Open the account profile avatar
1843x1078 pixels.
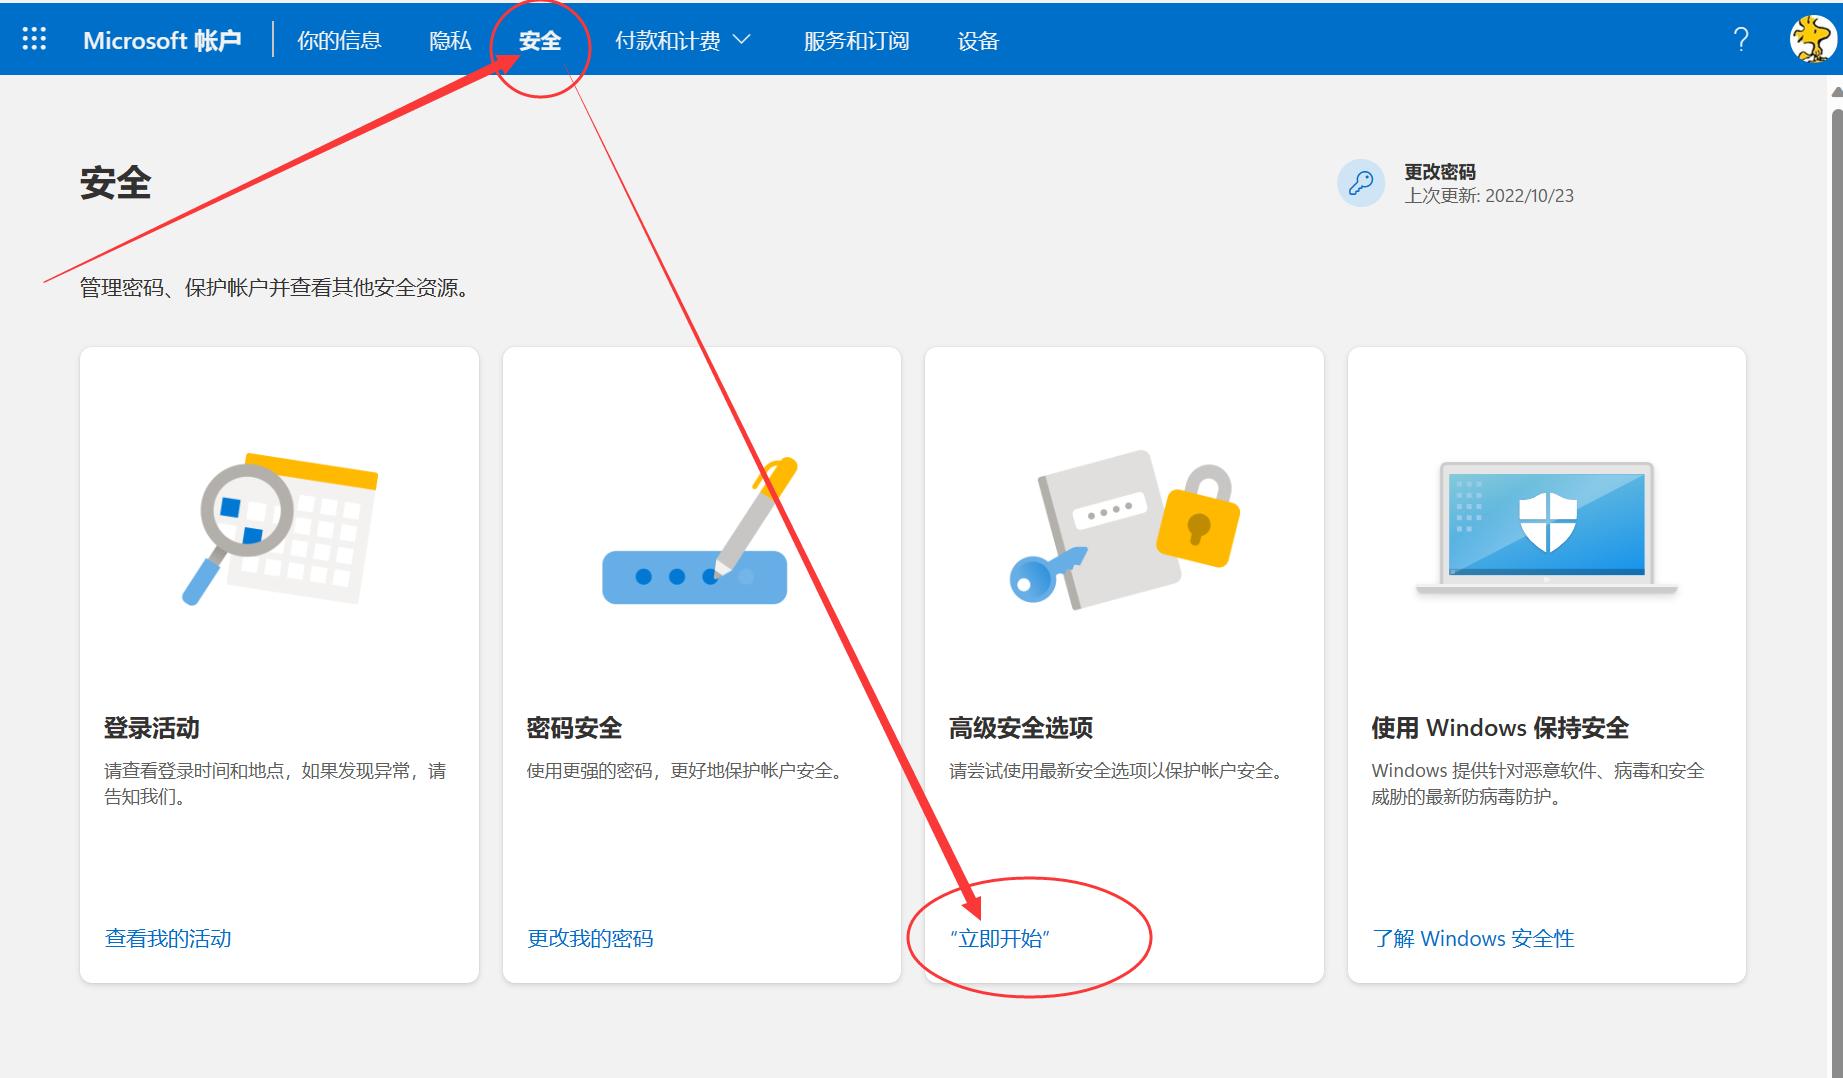click(x=1812, y=40)
